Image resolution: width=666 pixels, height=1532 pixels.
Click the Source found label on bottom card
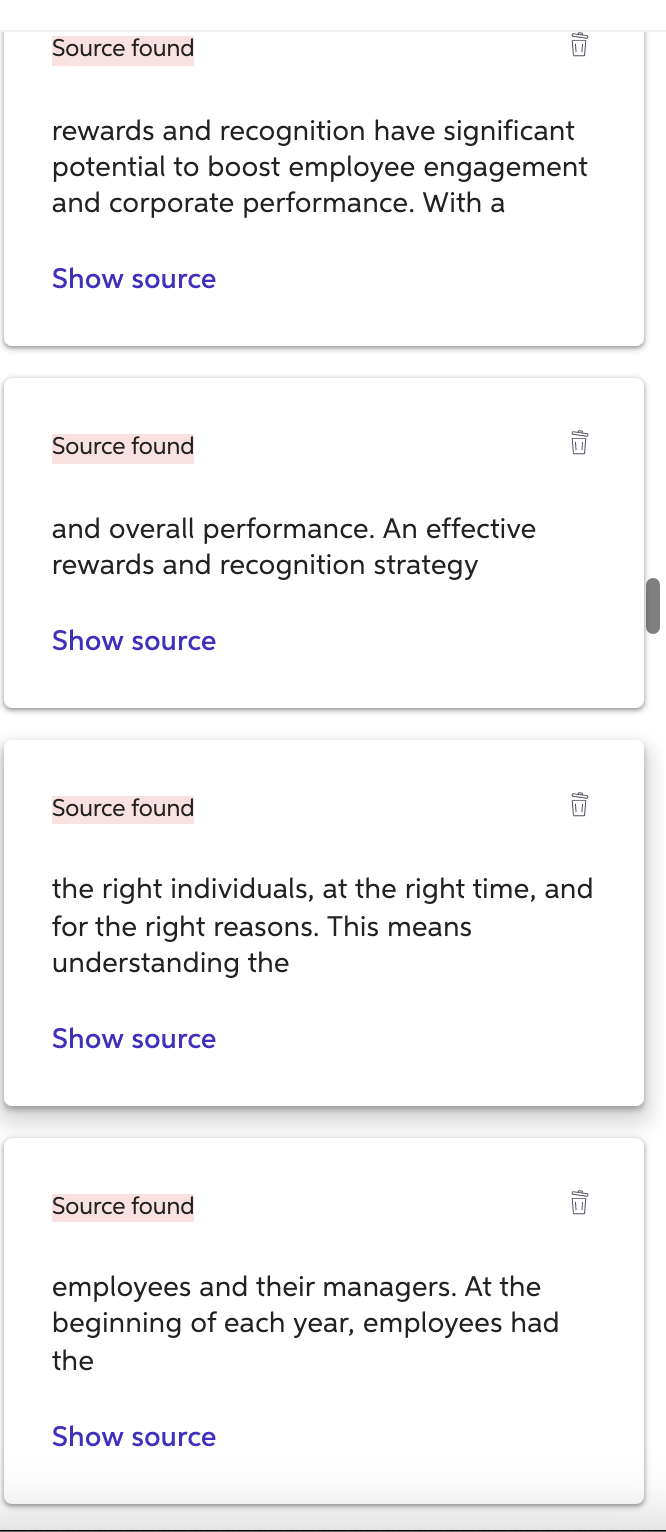pyautogui.click(x=122, y=1206)
